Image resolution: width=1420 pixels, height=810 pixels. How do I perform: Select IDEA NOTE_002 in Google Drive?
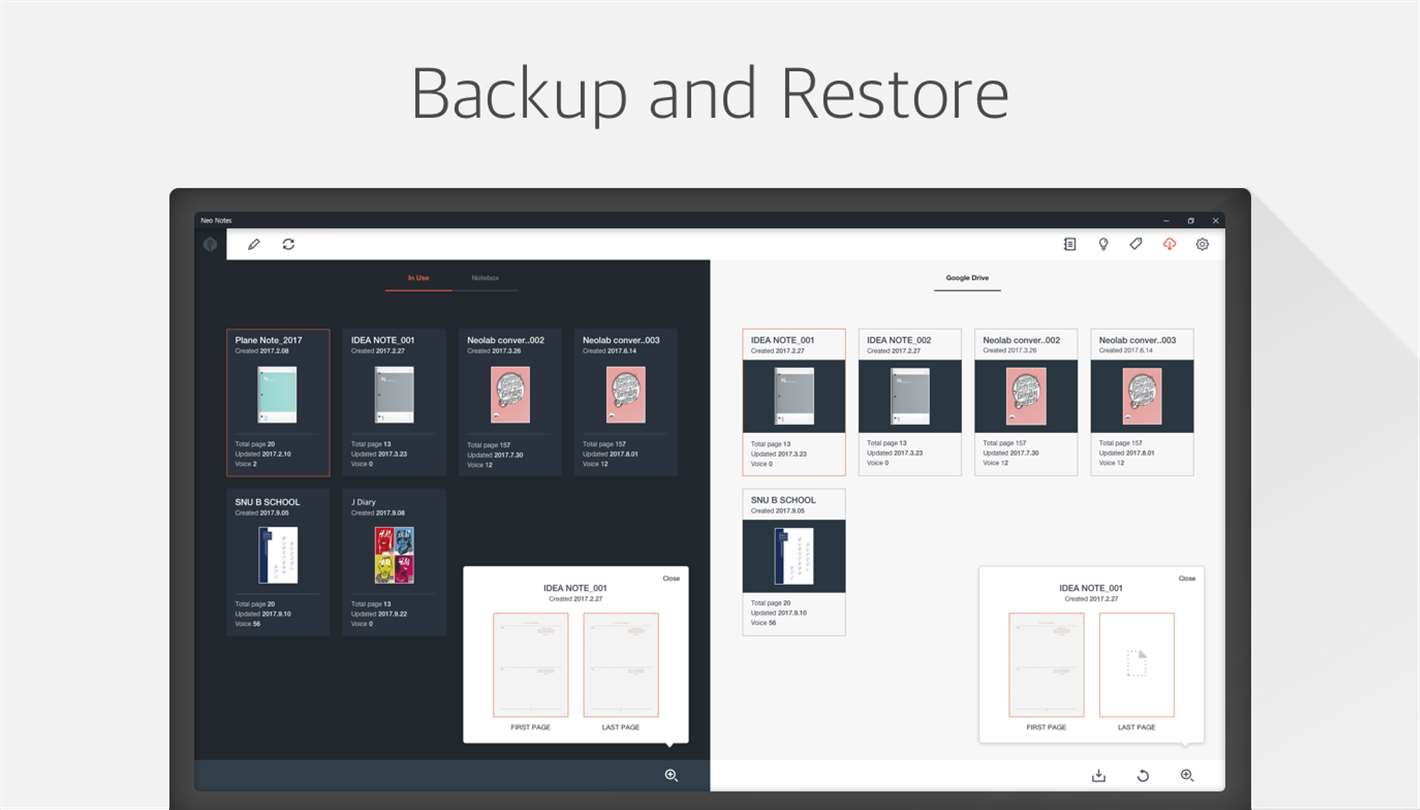coord(910,402)
